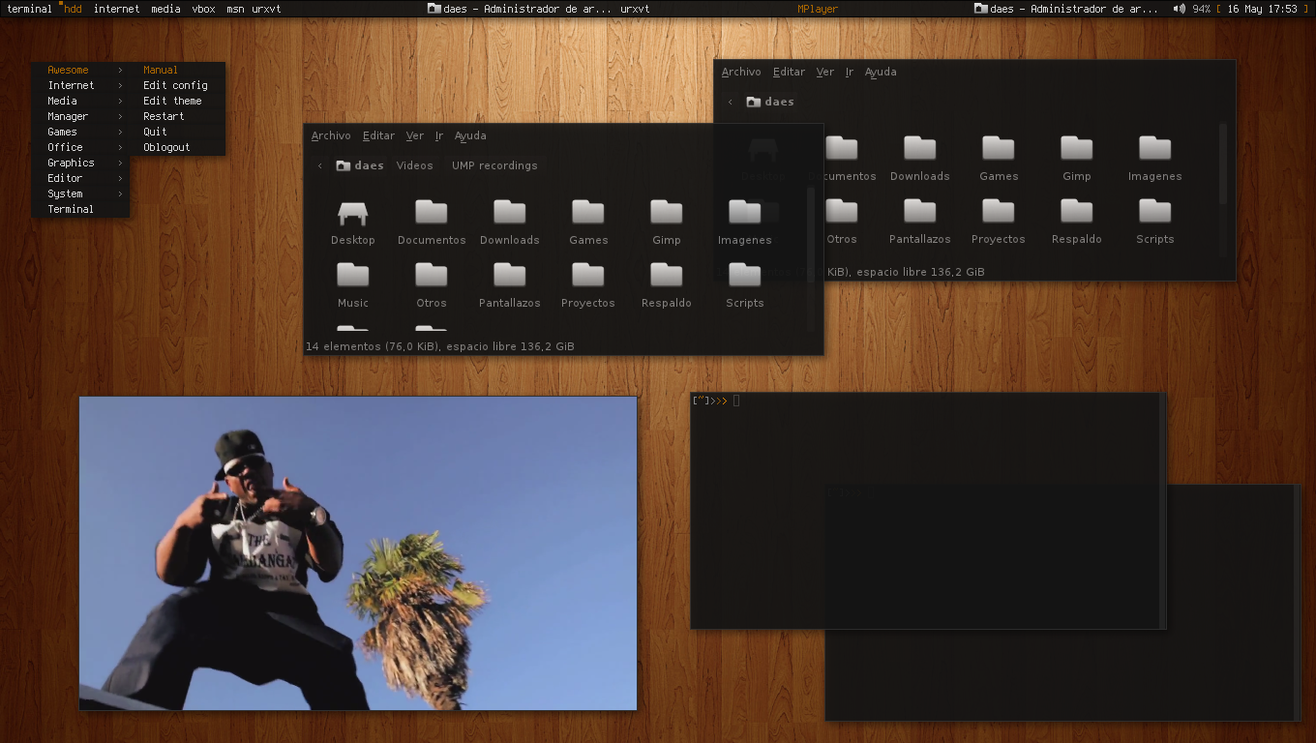The width and height of the screenshot is (1316, 743).
Task: Expand the Graphics submenu in the Awesome menu
Action: (x=70, y=162)
